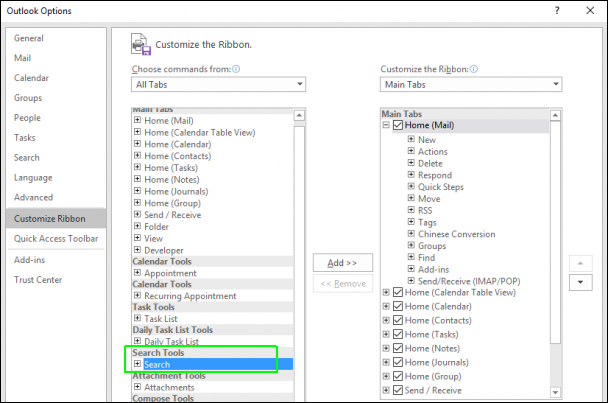The image size is (608, 403).
Task: Click the left list scrollbar up arrow
Action: [299, 115]
